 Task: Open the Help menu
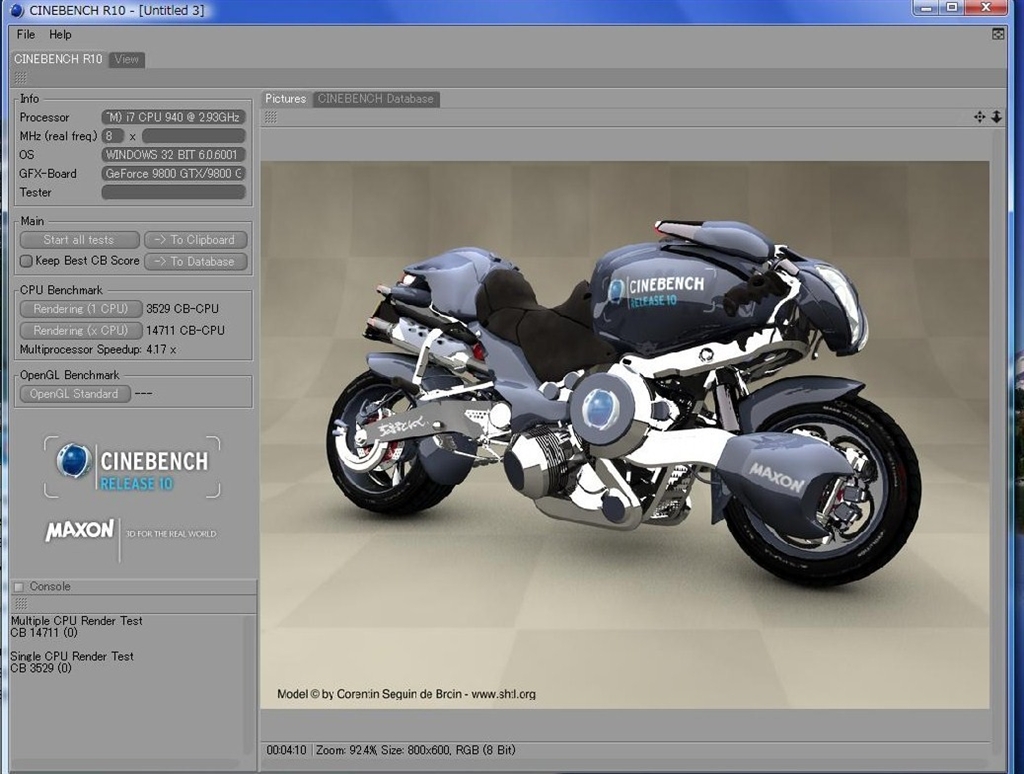(x=60, y=35)
